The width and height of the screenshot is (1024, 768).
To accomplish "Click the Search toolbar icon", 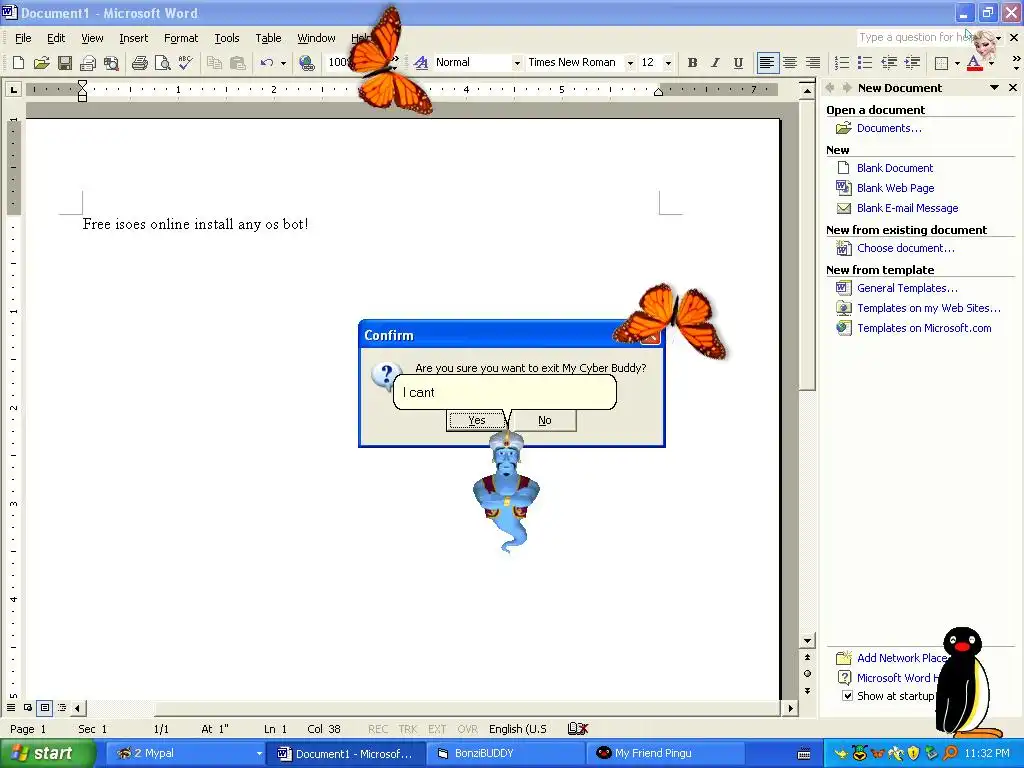I will point(112,63).
